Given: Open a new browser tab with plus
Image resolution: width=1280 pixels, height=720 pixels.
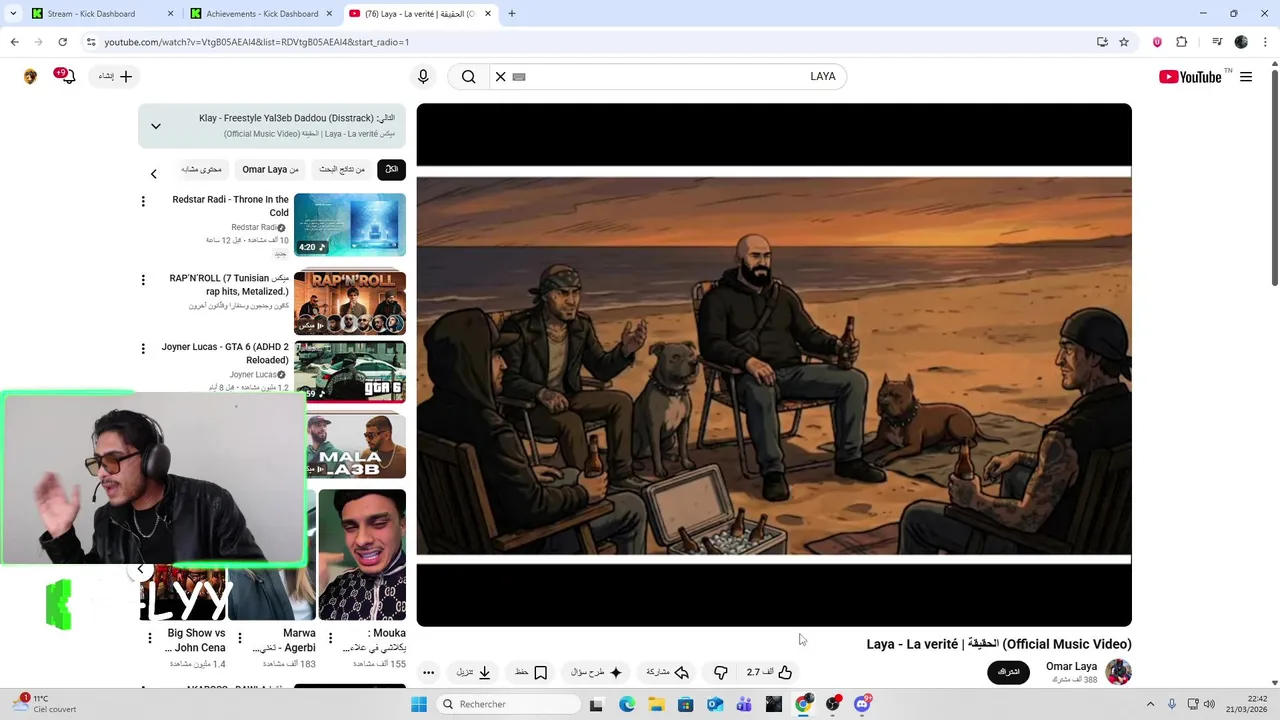Looking at the screenshot, I should (x=512, y=14).
